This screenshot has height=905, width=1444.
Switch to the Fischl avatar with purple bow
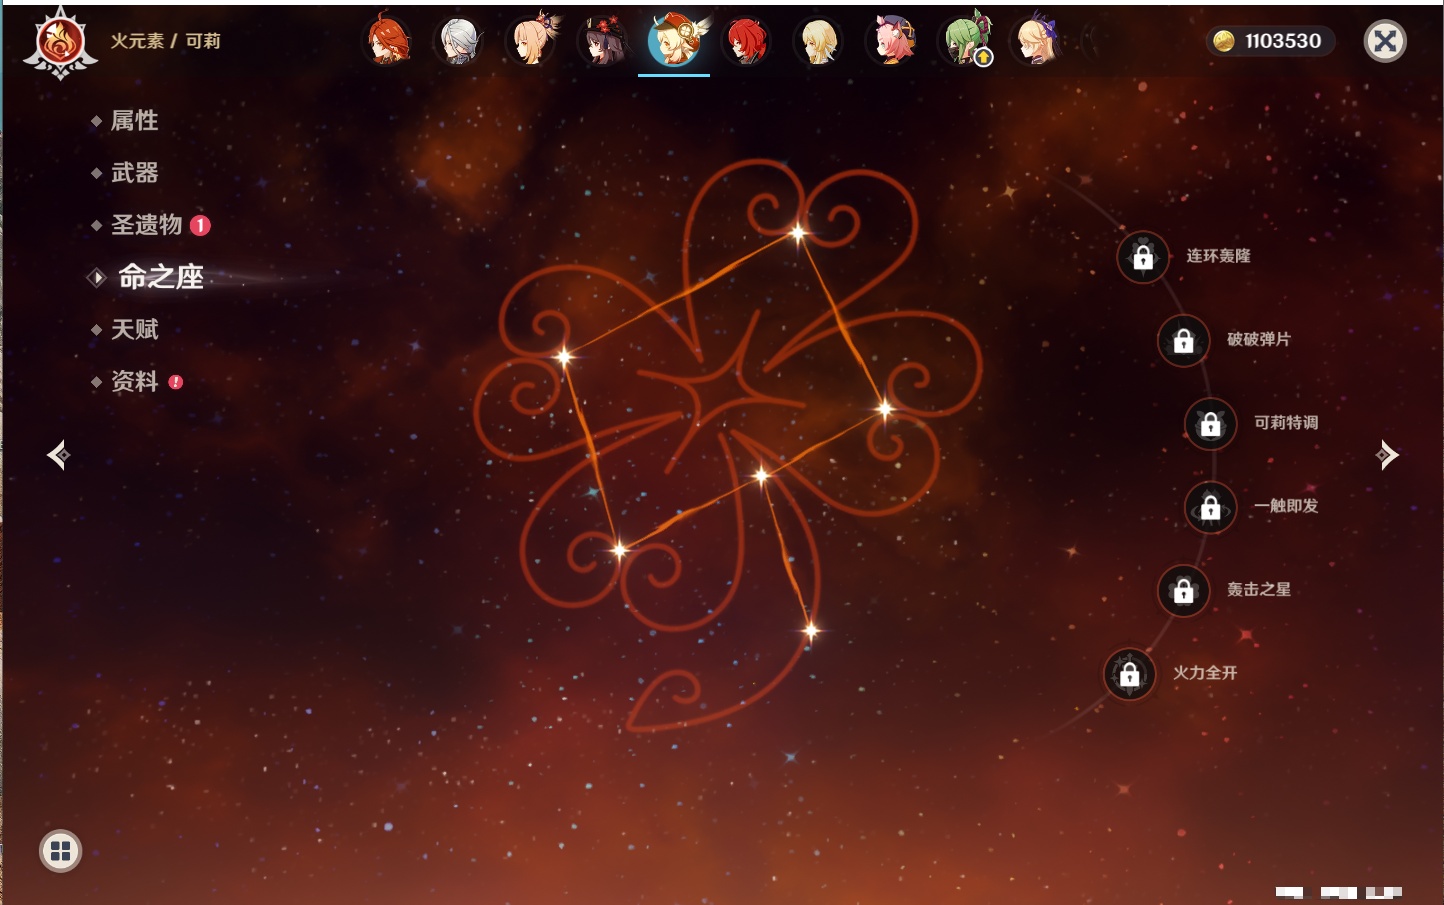pyautogui.click(x=1037, y=41)
